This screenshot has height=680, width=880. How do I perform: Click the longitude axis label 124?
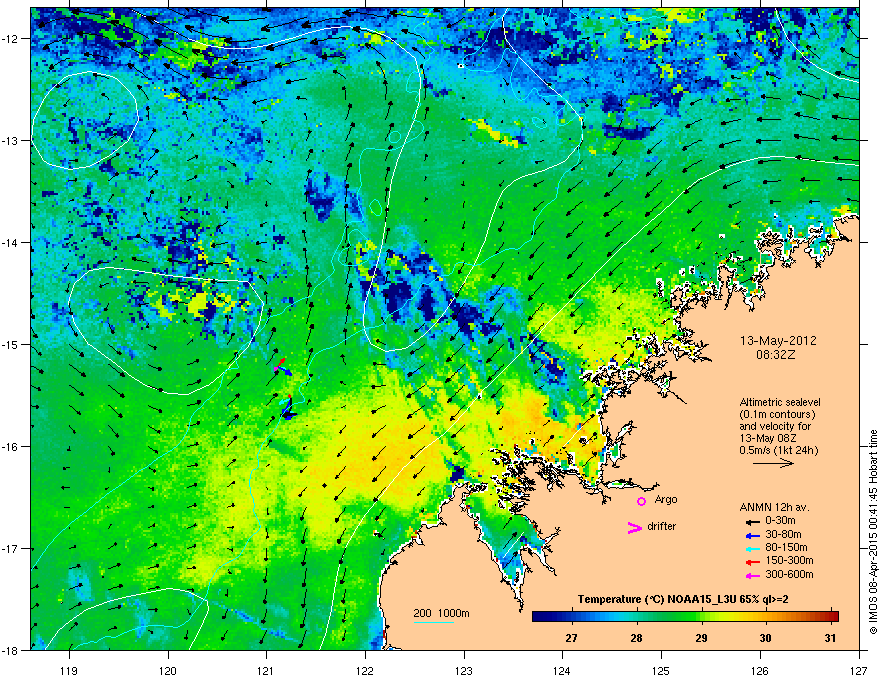562,670
